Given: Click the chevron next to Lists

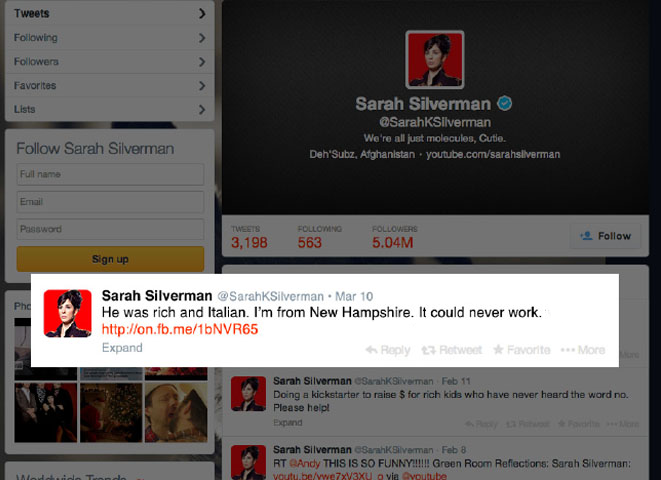Looking at the screenshot, I should [202, 110].
